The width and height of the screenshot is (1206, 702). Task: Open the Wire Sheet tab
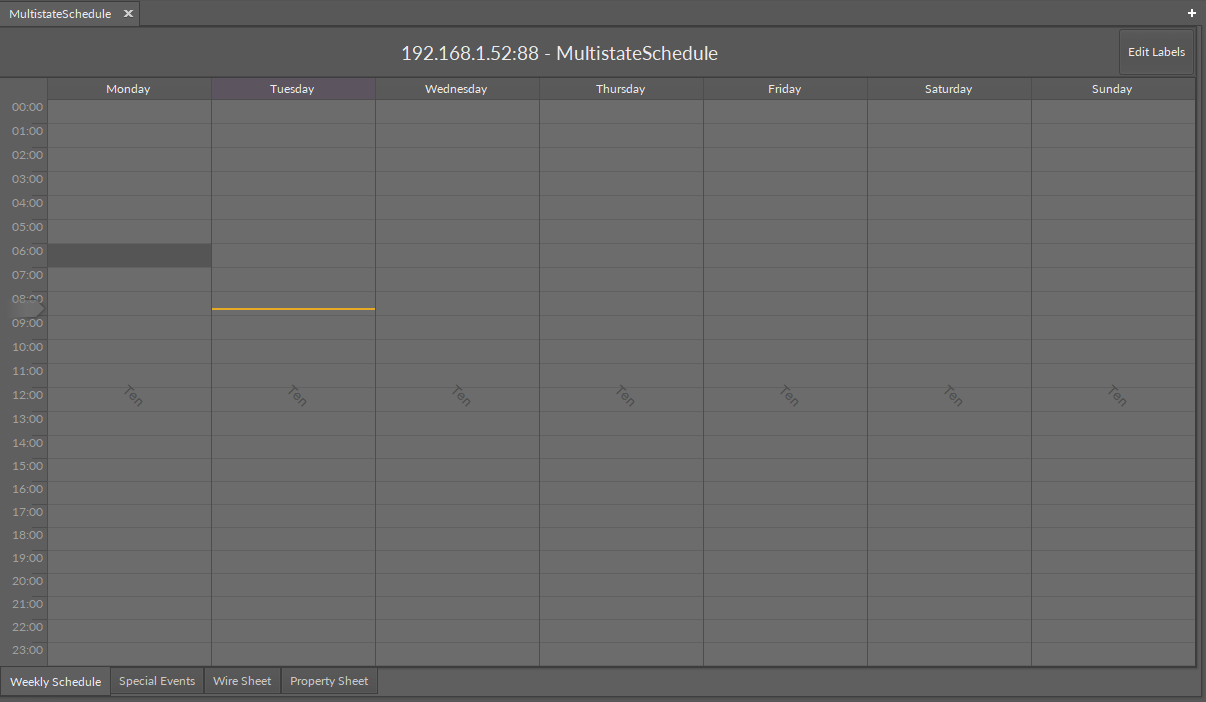[x=242, y=681]
